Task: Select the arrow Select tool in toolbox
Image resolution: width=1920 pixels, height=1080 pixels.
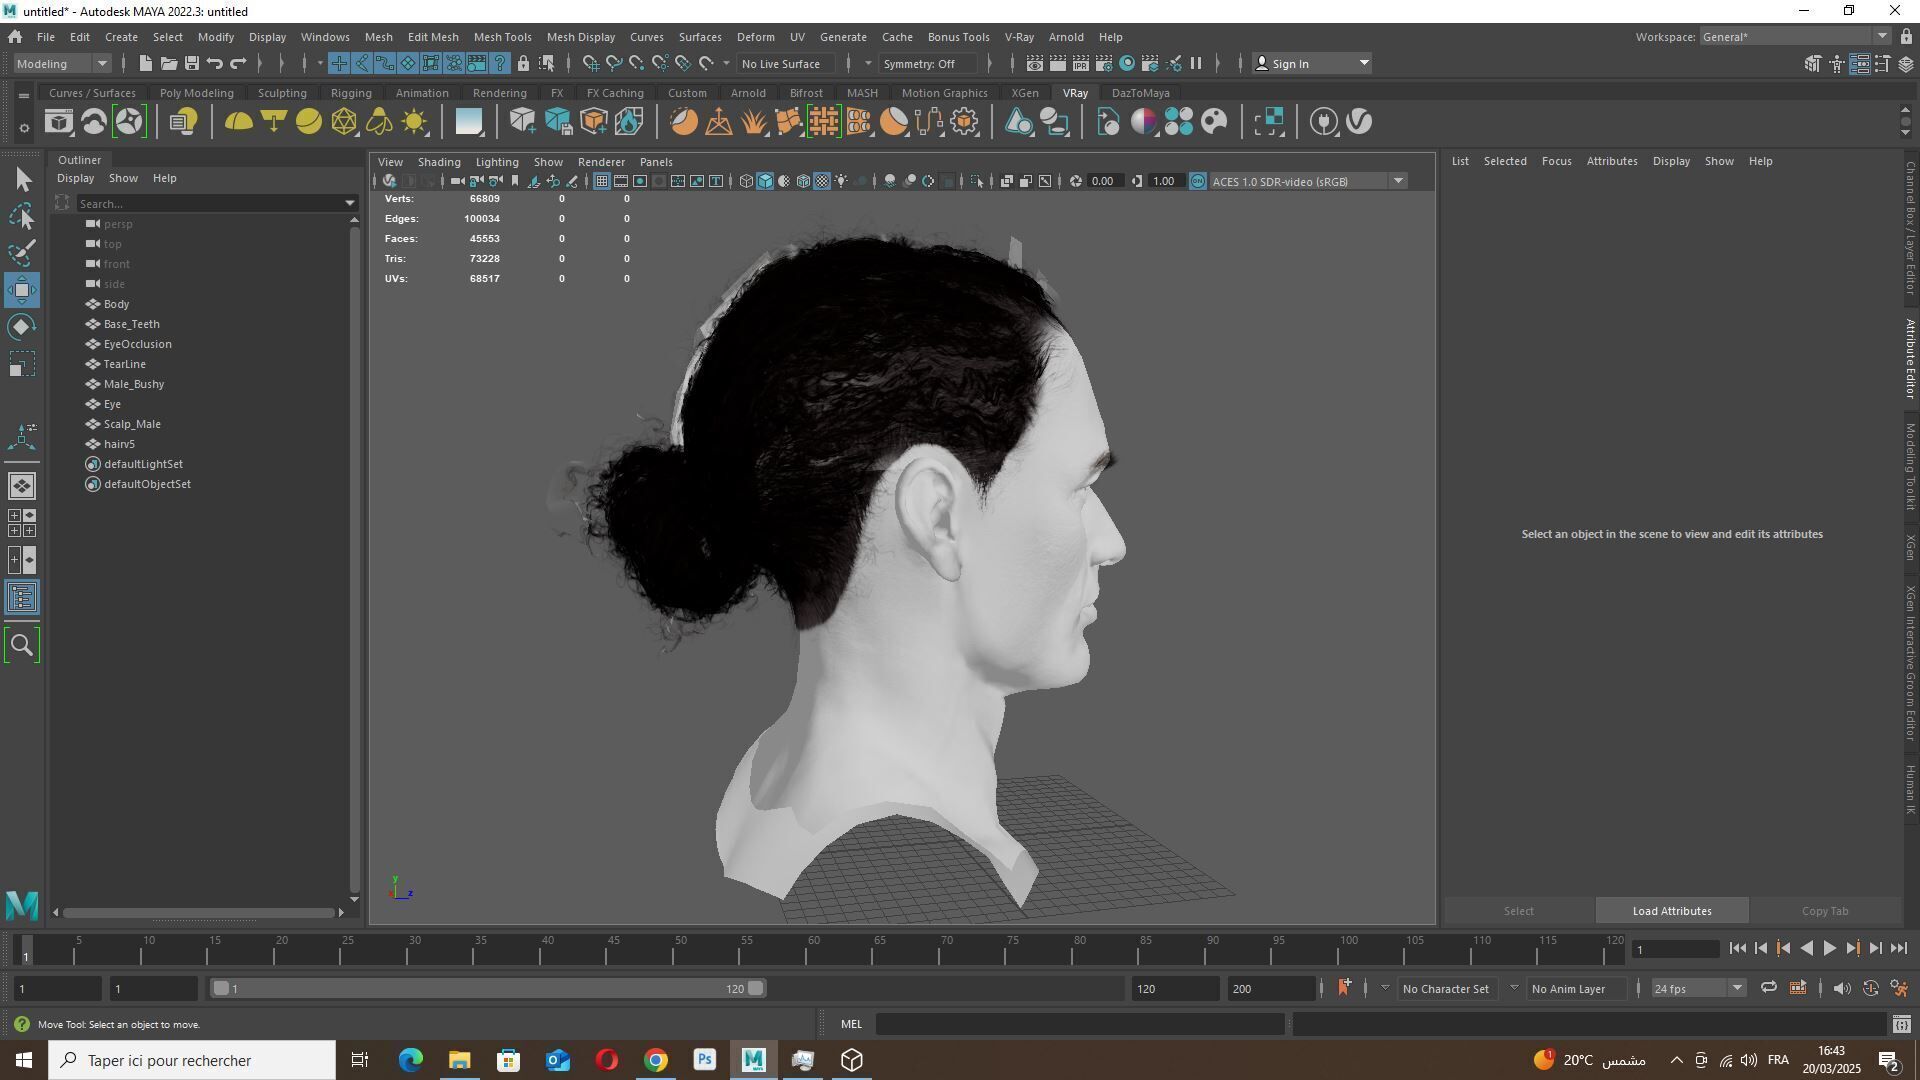Action: pyautogui.click(x=22, y=180)
